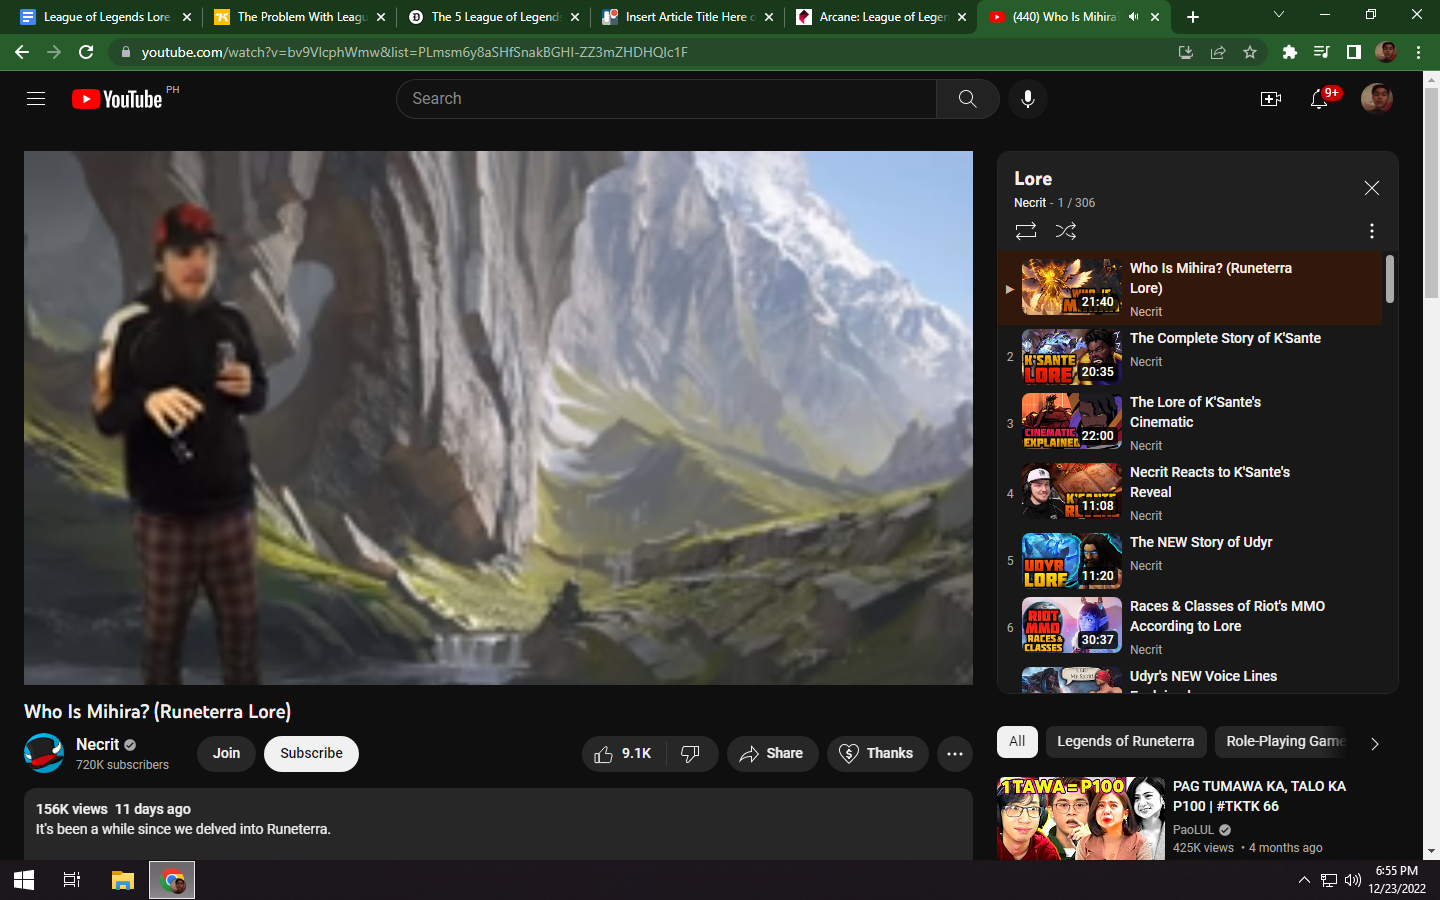This screenshot has width=1440, height=900.
Task: Open the notifications bell
Action: coord(1320,99)
